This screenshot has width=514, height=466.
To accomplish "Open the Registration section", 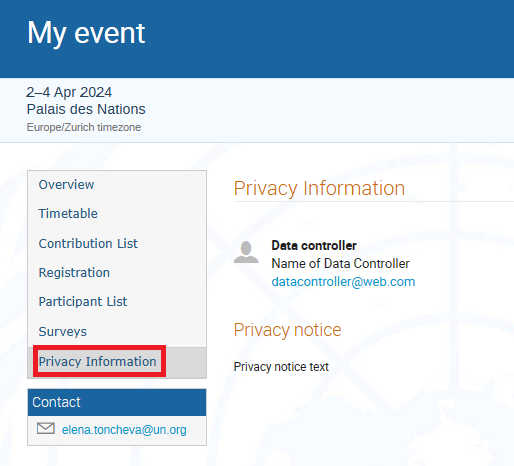I will [x=74, y=273].
